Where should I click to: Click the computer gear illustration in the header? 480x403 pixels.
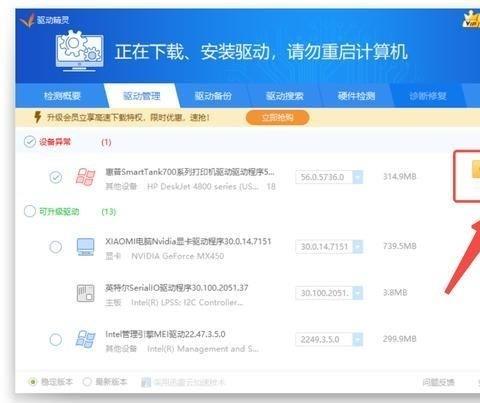click(x=80, y=51)
